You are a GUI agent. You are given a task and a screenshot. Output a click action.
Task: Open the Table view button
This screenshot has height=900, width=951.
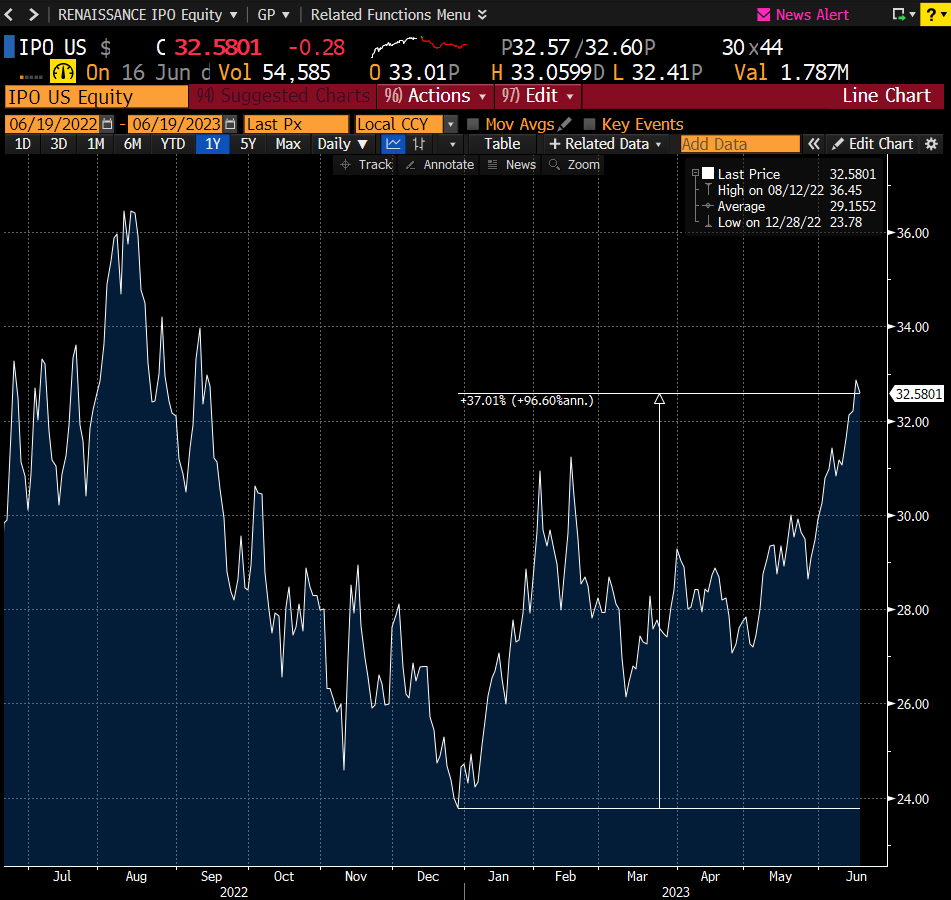[x=501, y=144]
